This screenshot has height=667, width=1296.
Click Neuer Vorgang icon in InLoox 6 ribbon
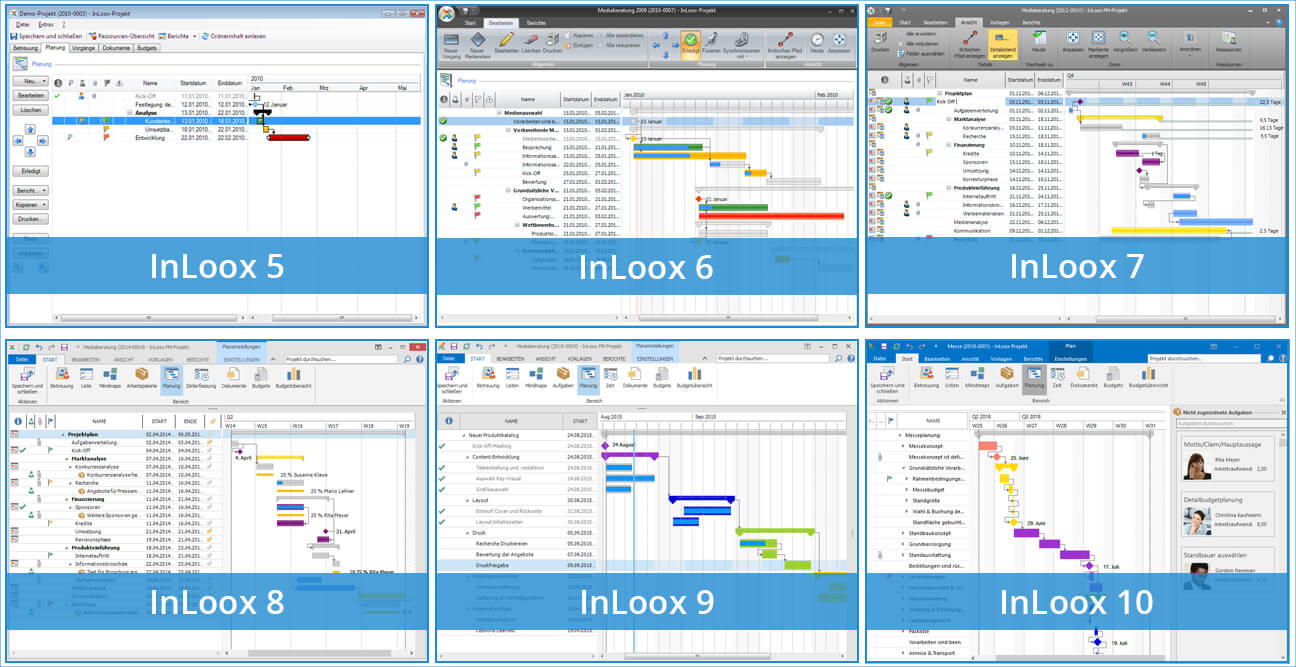pos(451,39)
